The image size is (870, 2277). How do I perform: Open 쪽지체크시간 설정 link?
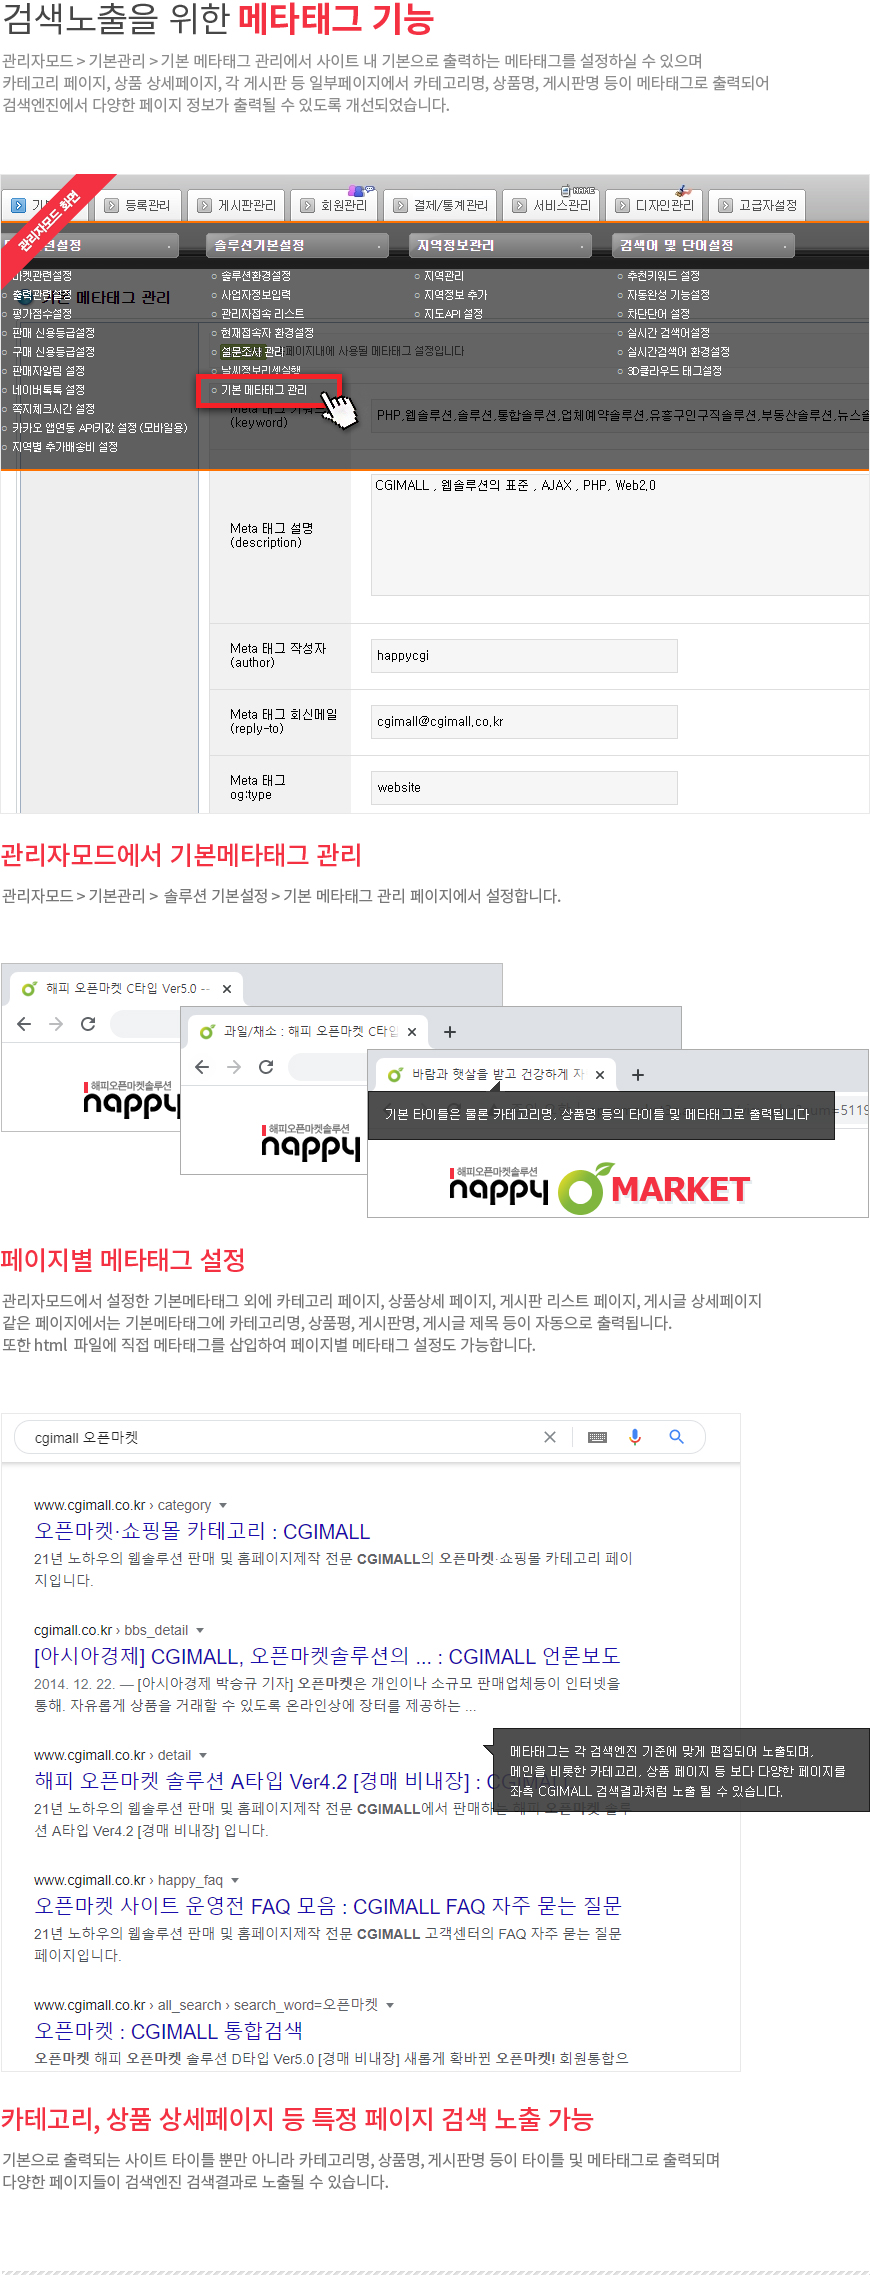coord(53,409)
